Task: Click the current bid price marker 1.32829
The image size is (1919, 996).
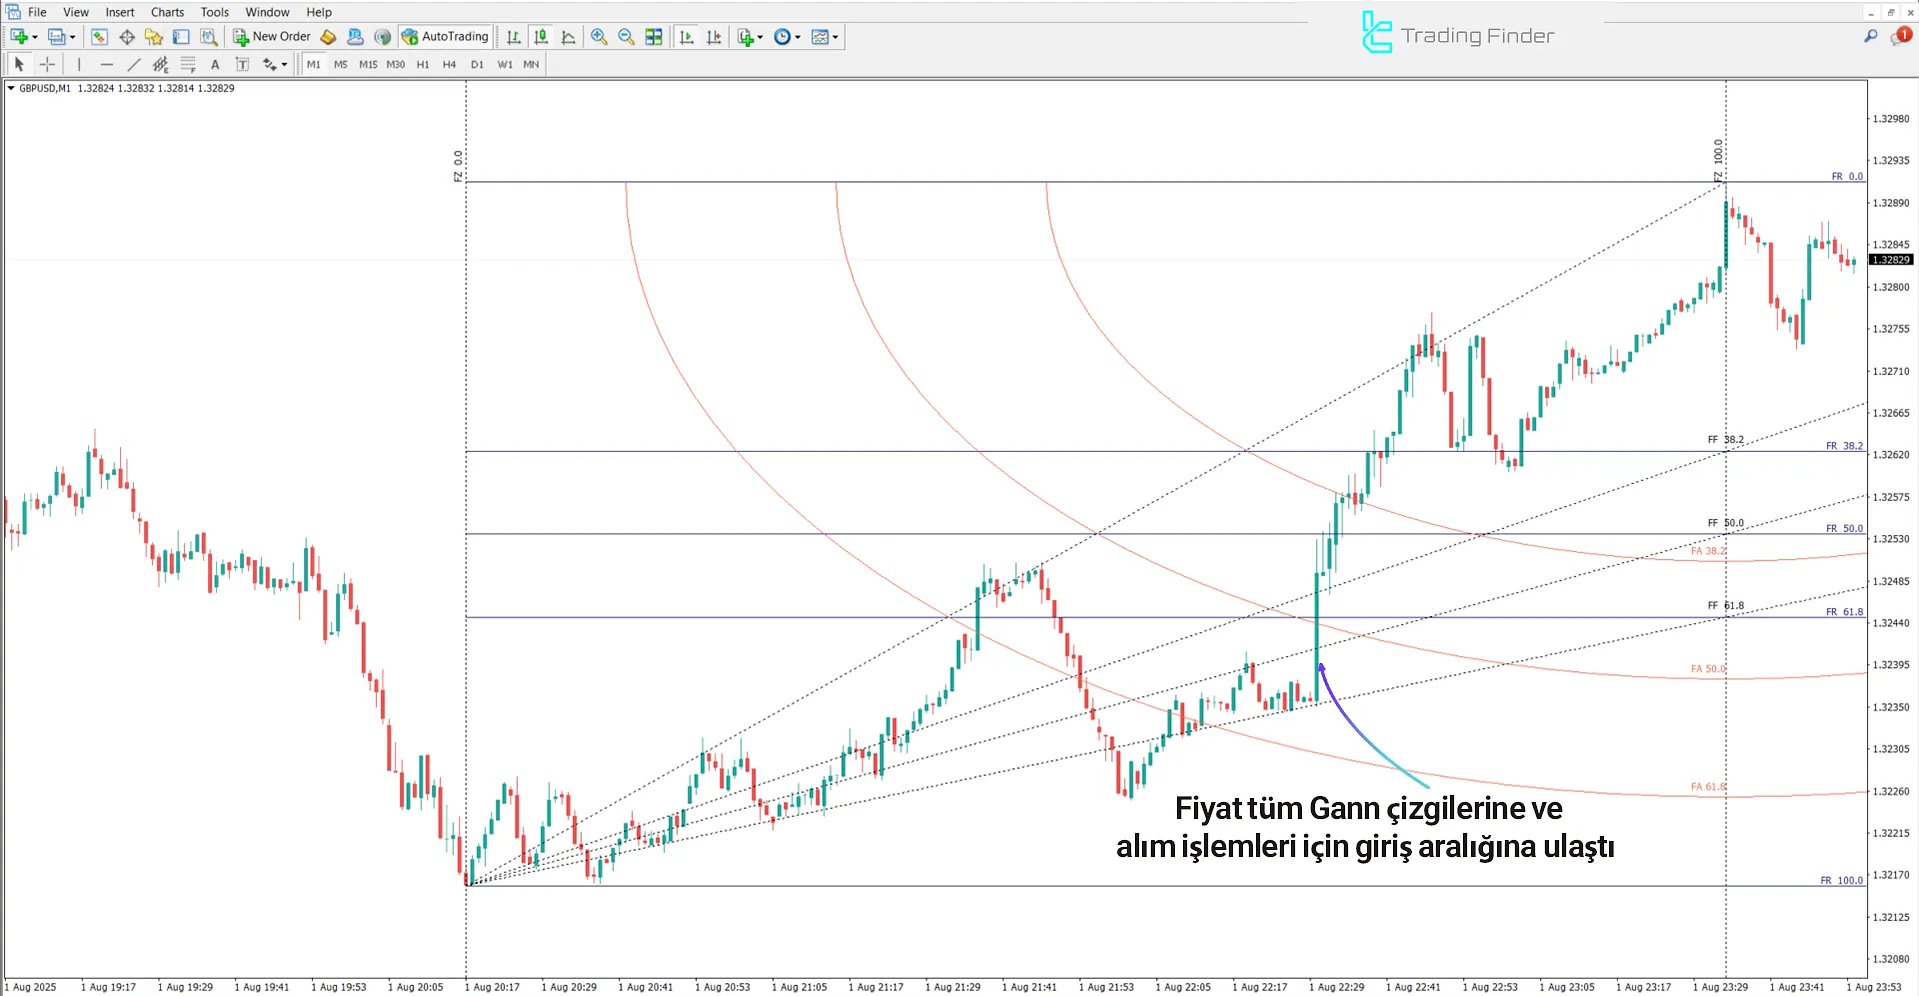Action: [x=1890, y=260]
